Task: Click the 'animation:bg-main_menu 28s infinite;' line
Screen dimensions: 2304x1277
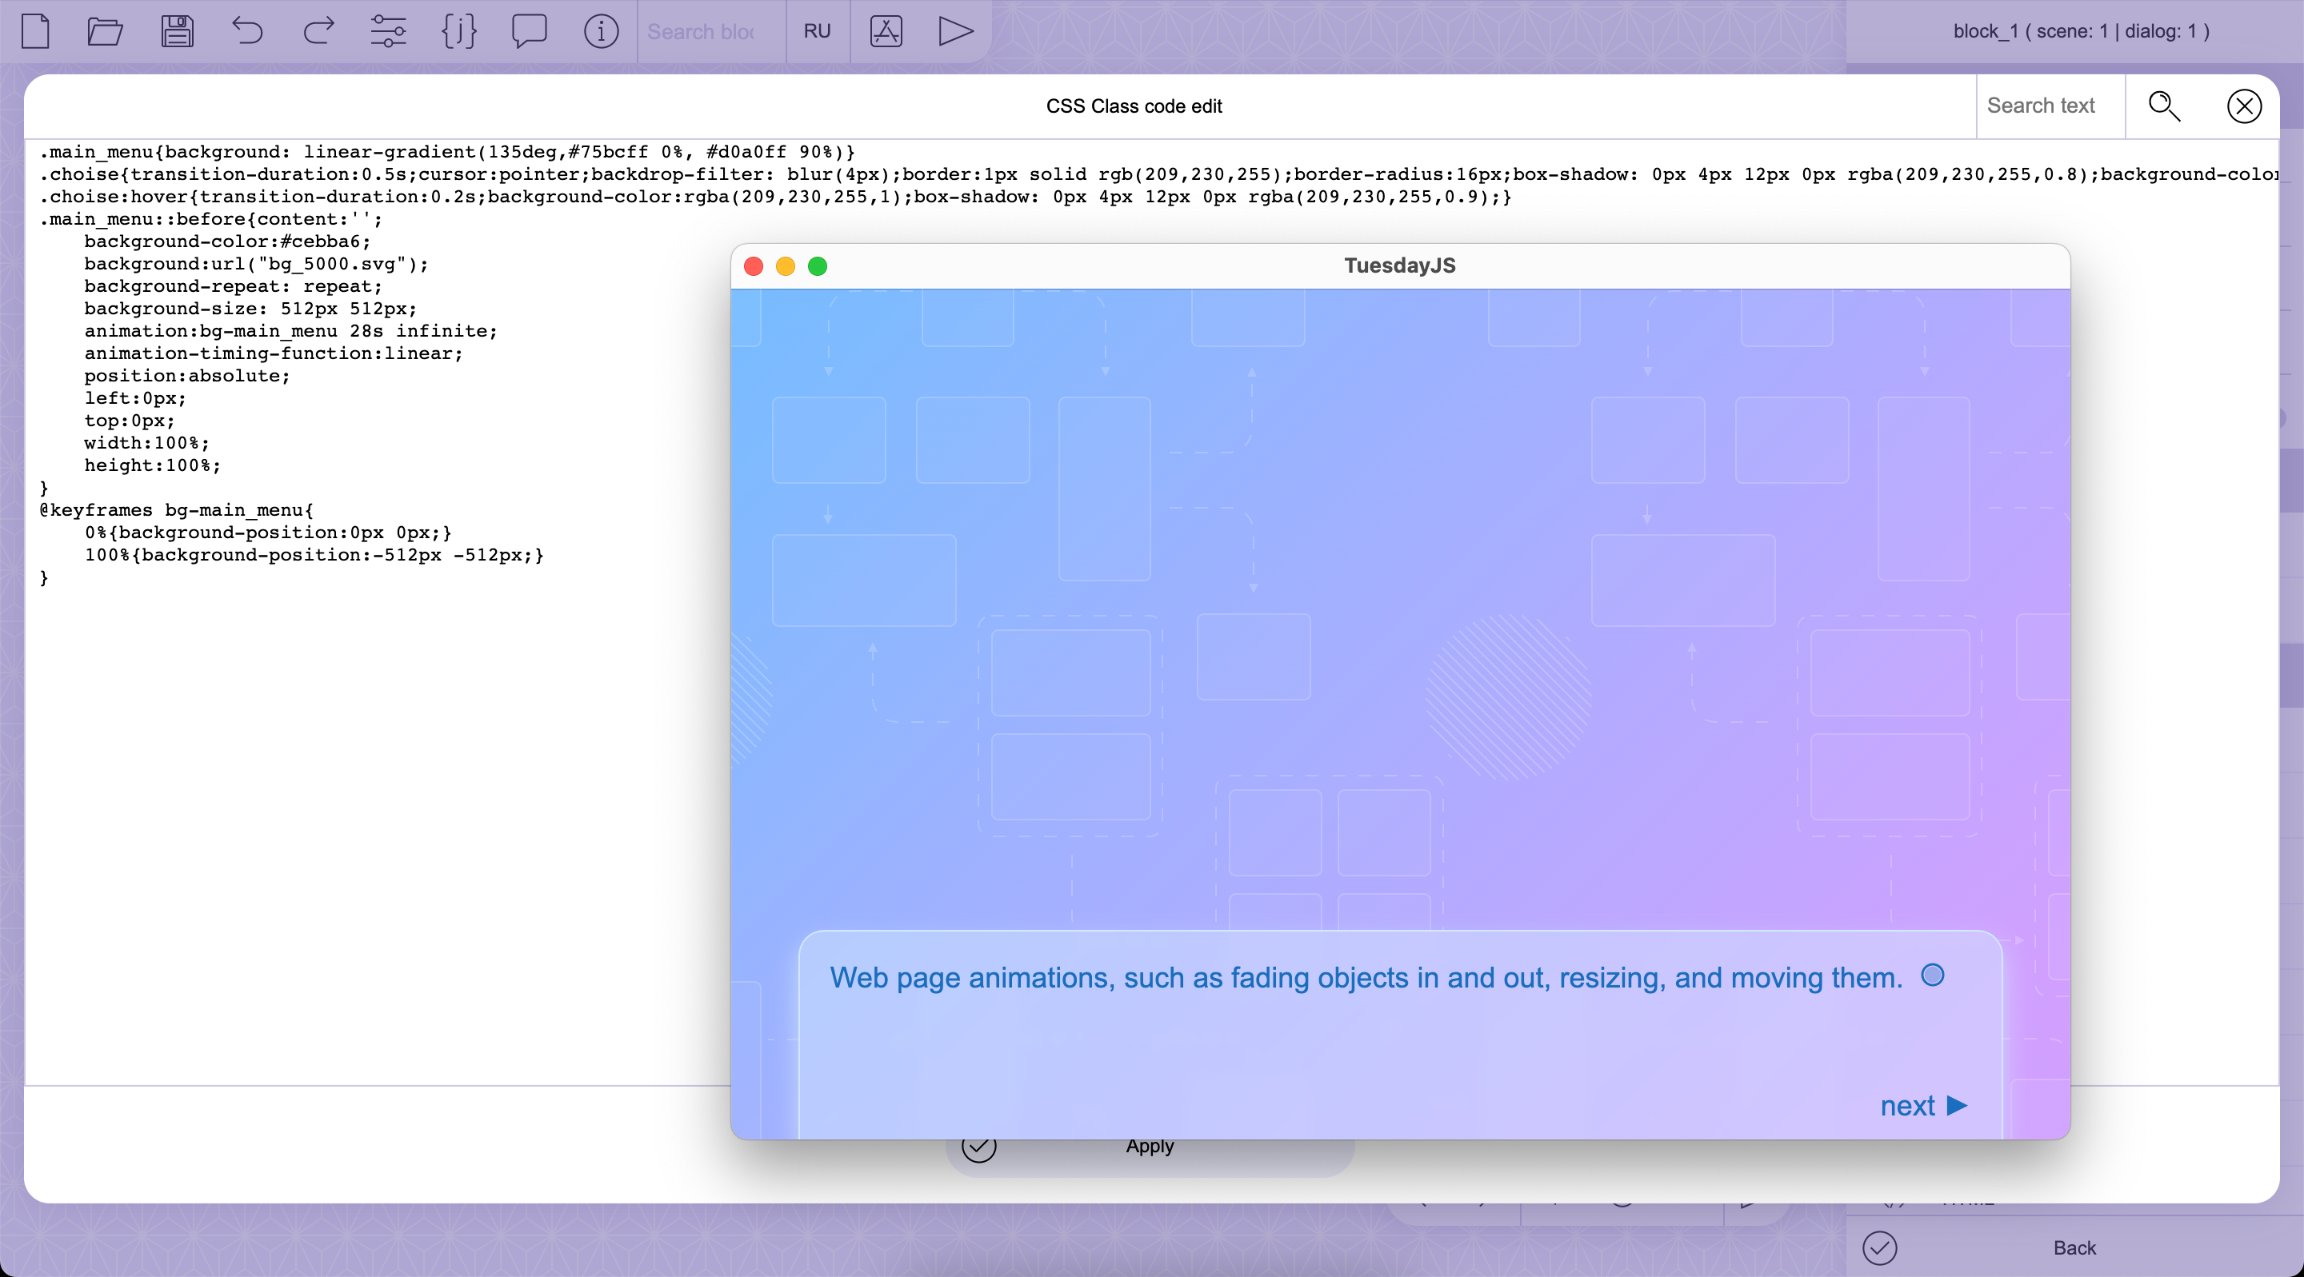Action: (x=290, y=331)
